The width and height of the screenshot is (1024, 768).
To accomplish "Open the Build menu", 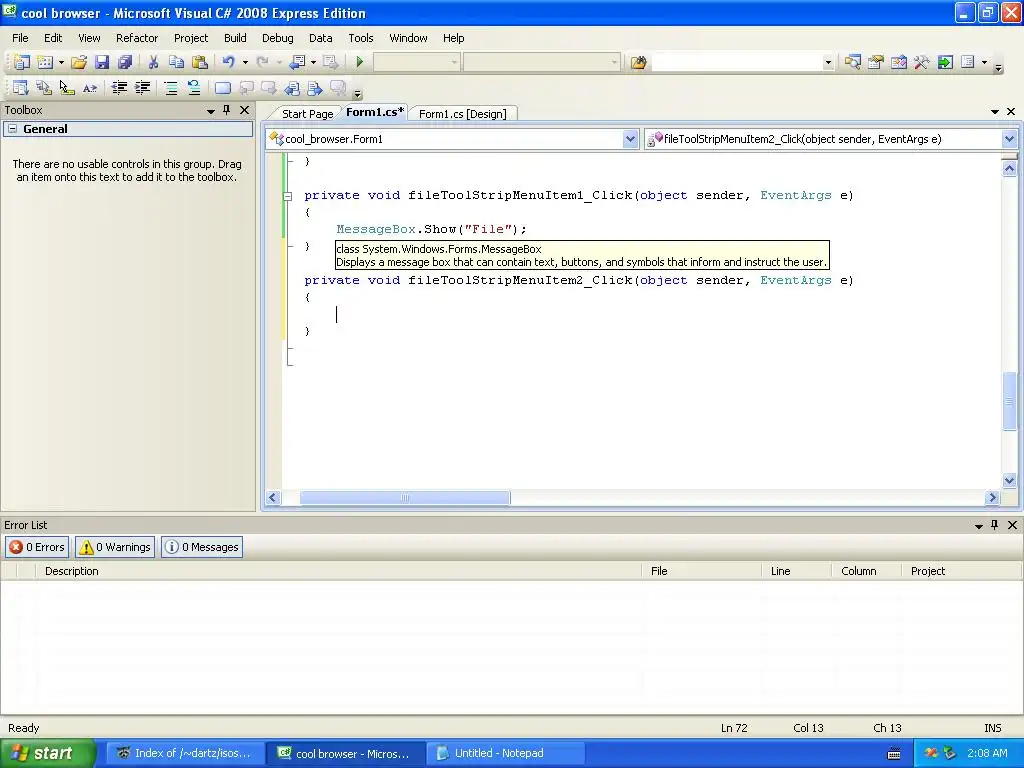I will [235, 38].
